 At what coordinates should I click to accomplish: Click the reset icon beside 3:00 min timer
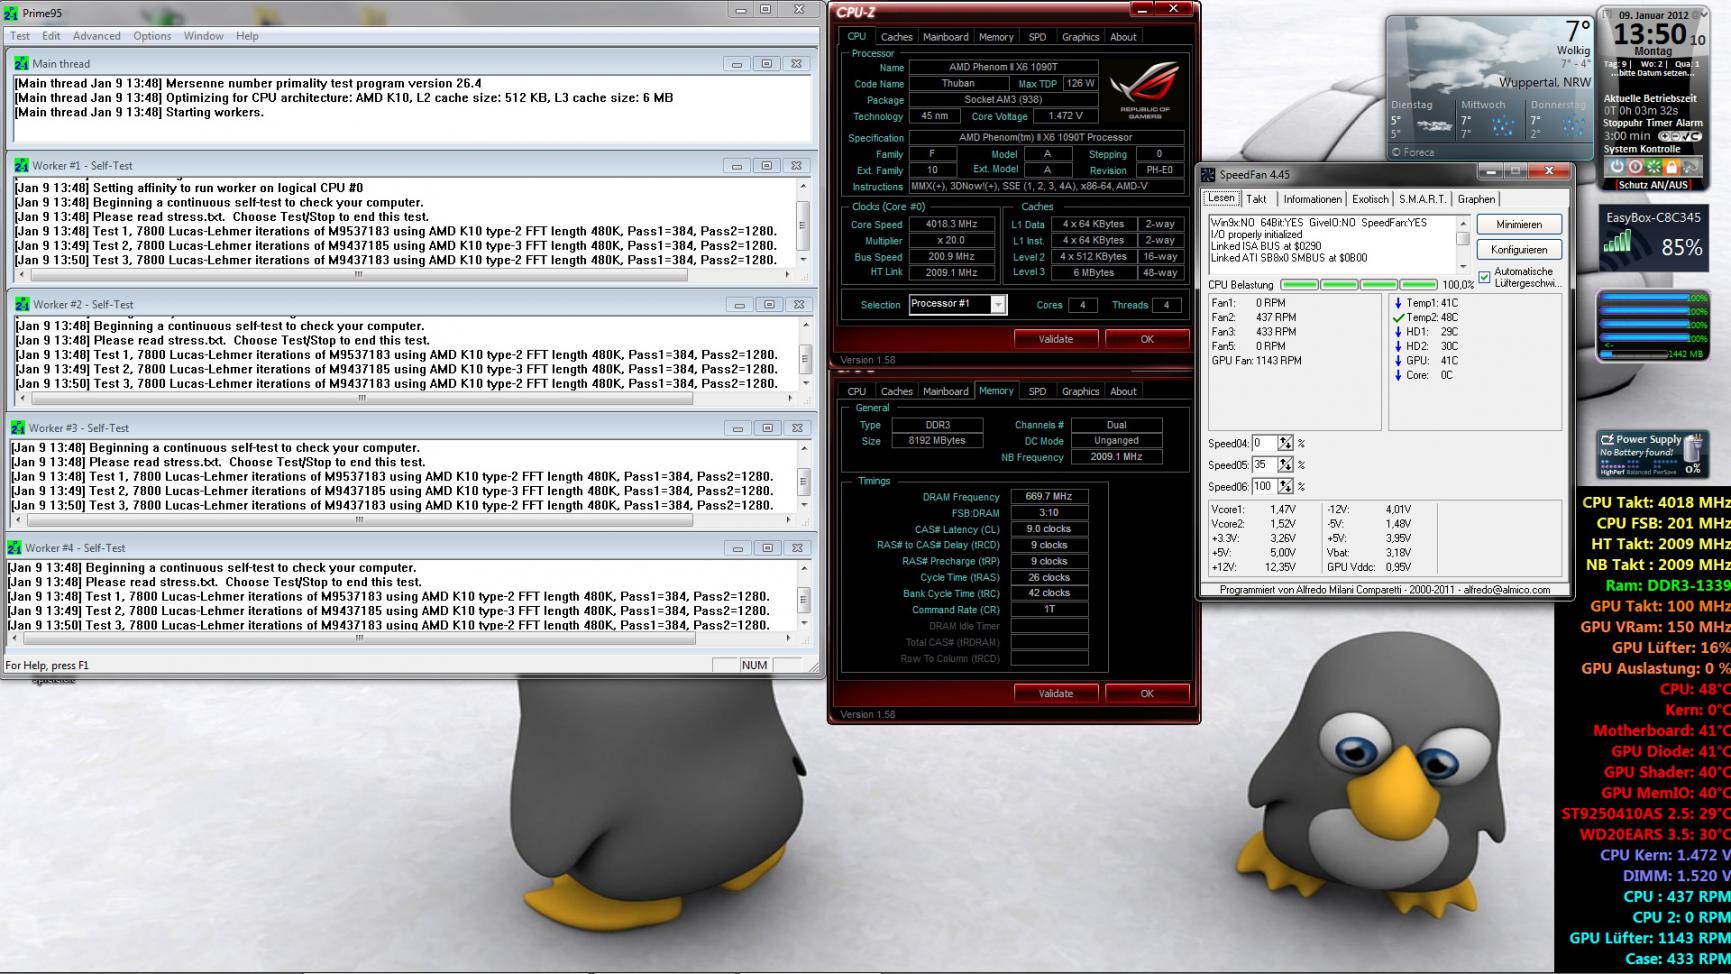click(x=1695, y=136)
